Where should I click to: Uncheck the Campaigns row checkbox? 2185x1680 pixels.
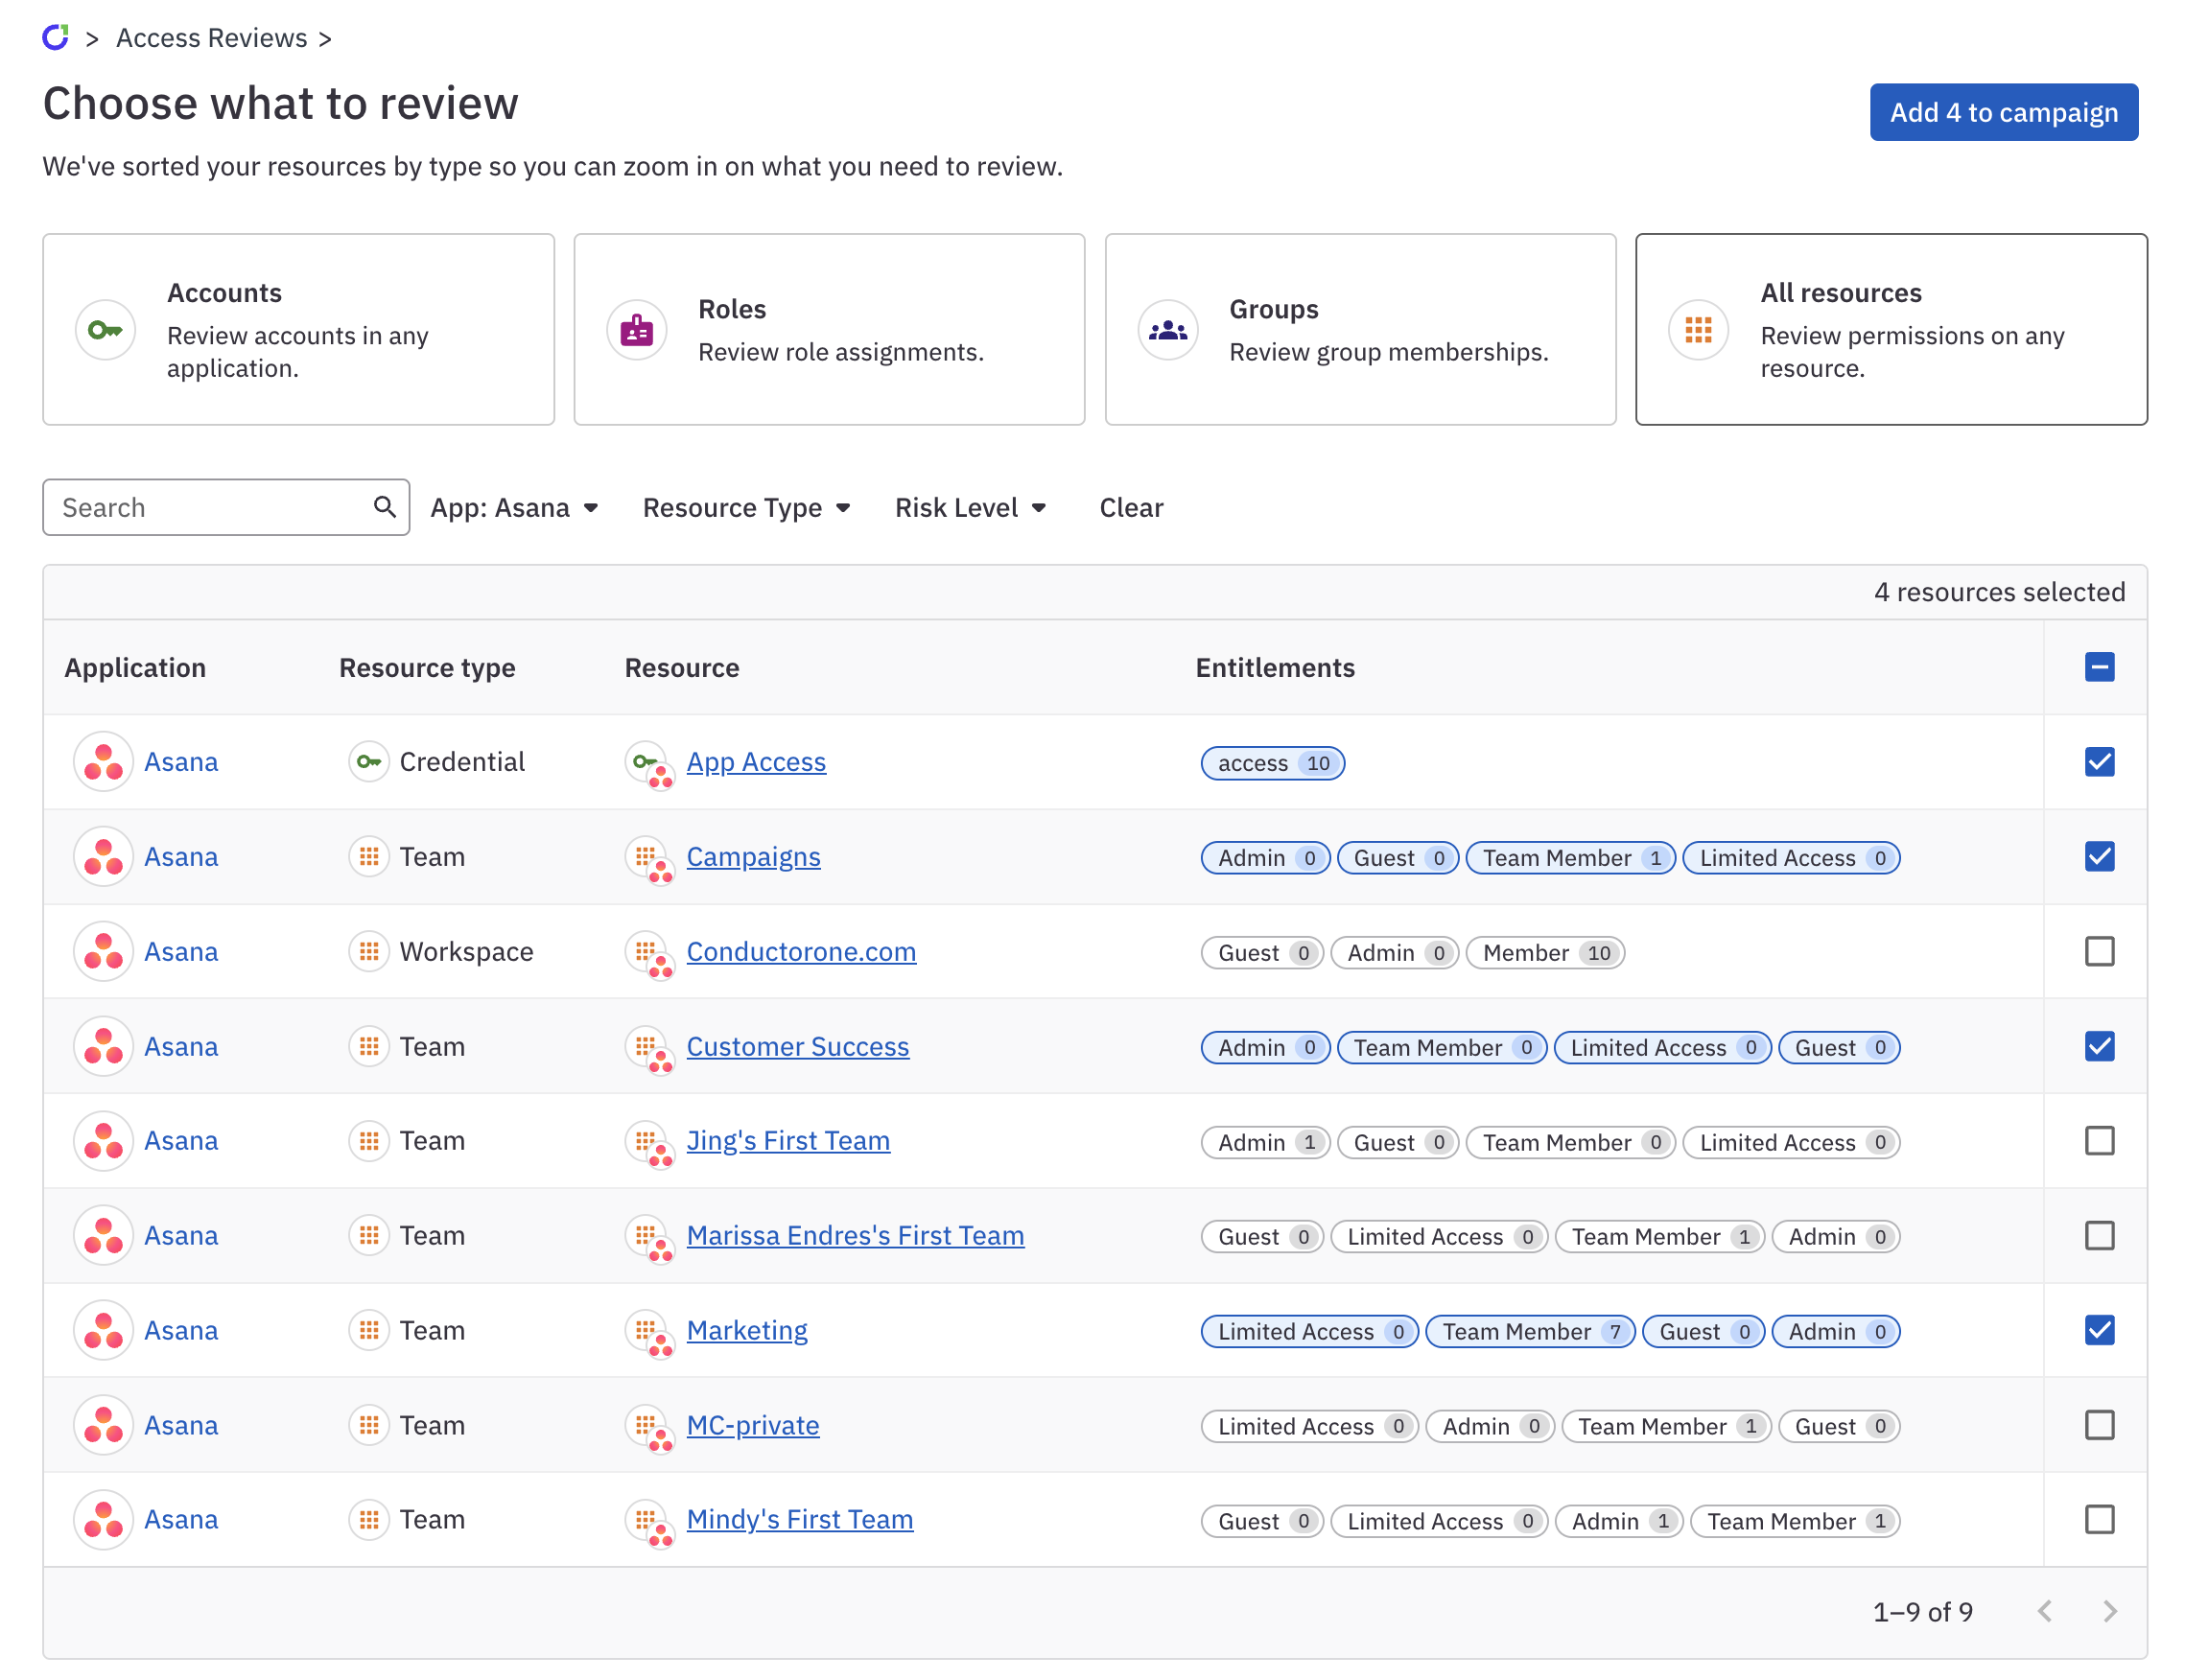pos(2099,857)
